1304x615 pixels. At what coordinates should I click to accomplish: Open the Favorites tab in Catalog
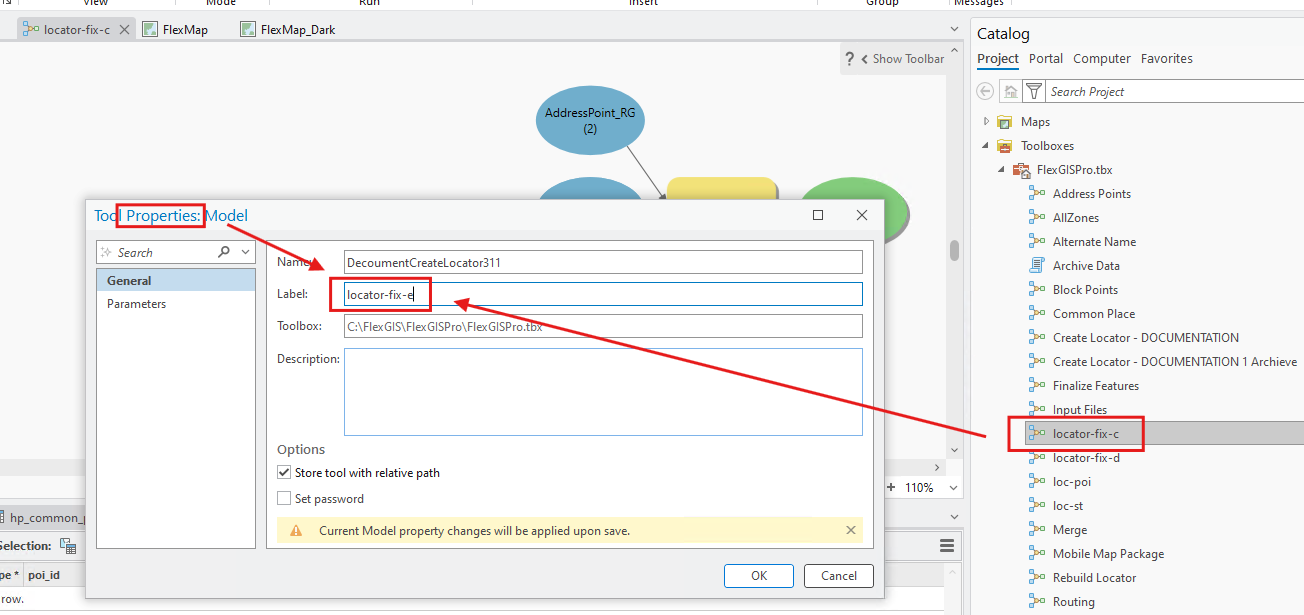(x=1167, y=58)
